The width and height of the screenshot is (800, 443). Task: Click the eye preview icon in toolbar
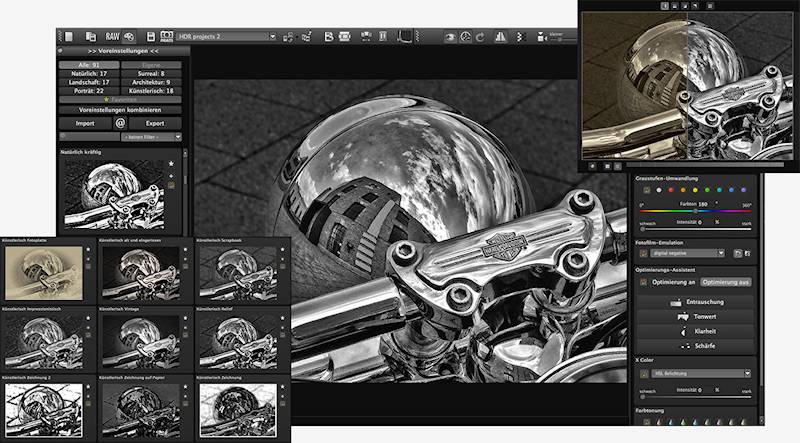tap(451, 37)
